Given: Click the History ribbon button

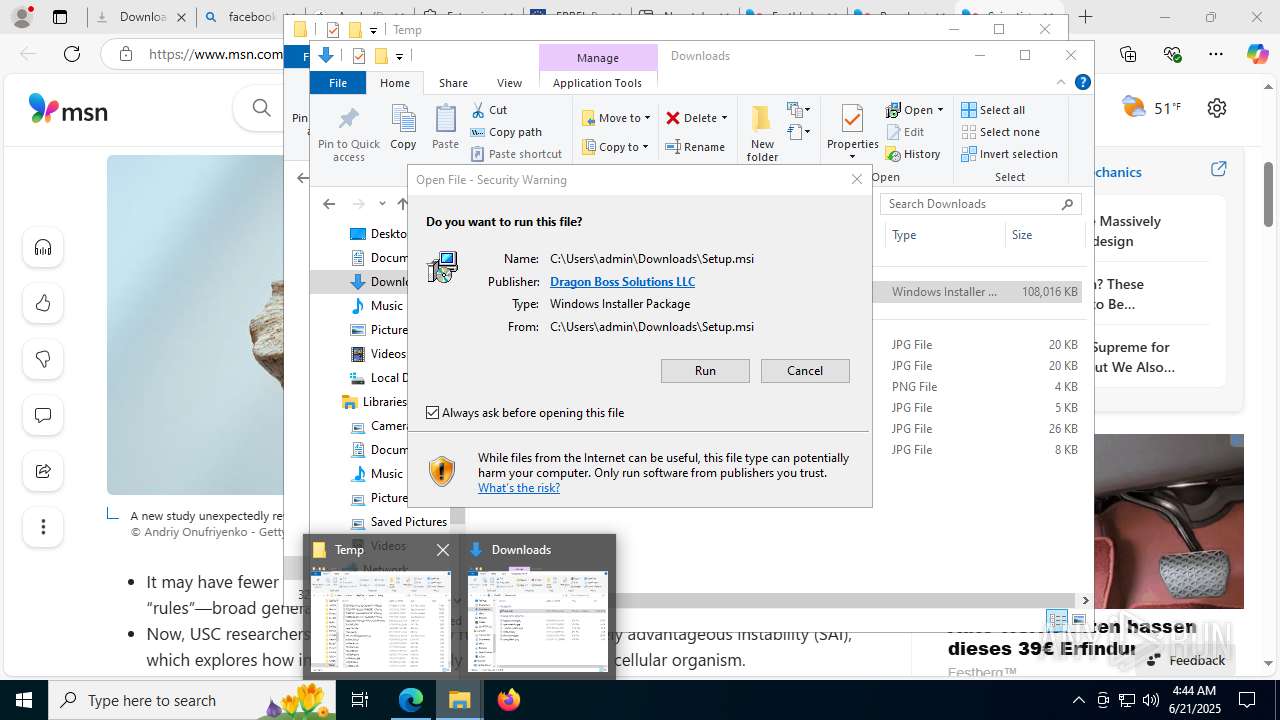Looking at the screenshot, I should tap(913, 154).
